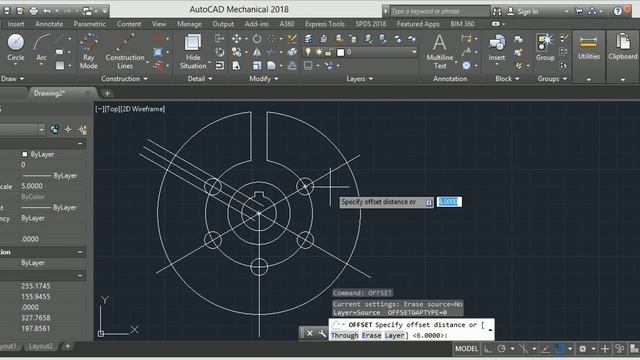The image size is (640, 360).
Task: Click the search binoculars icon
Action: [x=497, y=11]
